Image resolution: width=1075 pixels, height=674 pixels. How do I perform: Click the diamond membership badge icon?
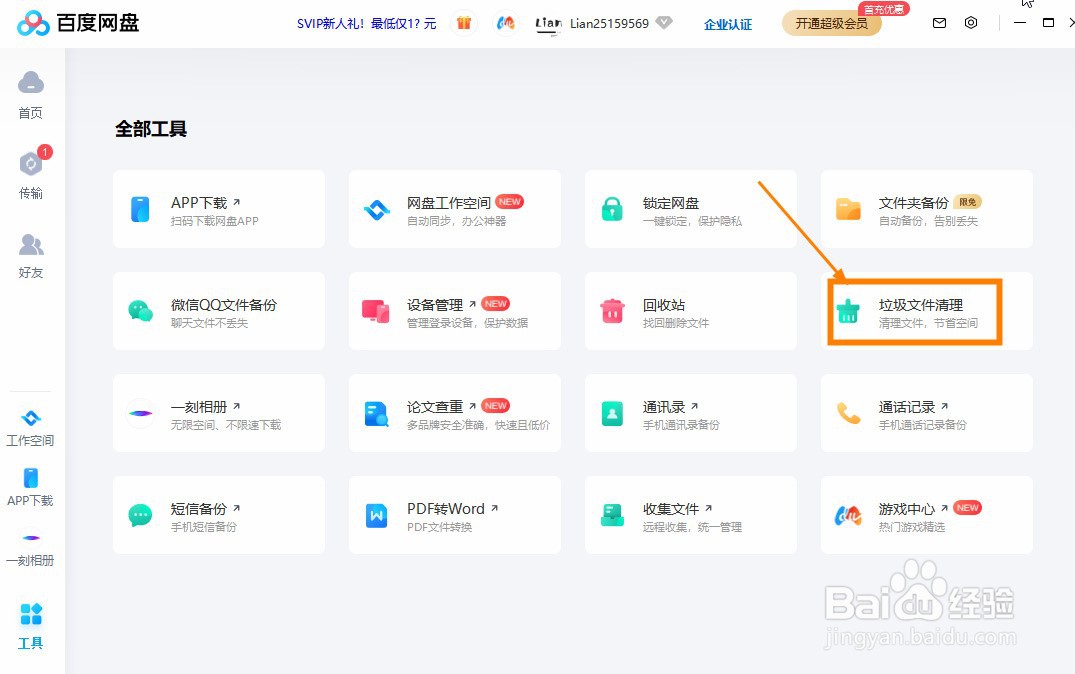point(664,23)
